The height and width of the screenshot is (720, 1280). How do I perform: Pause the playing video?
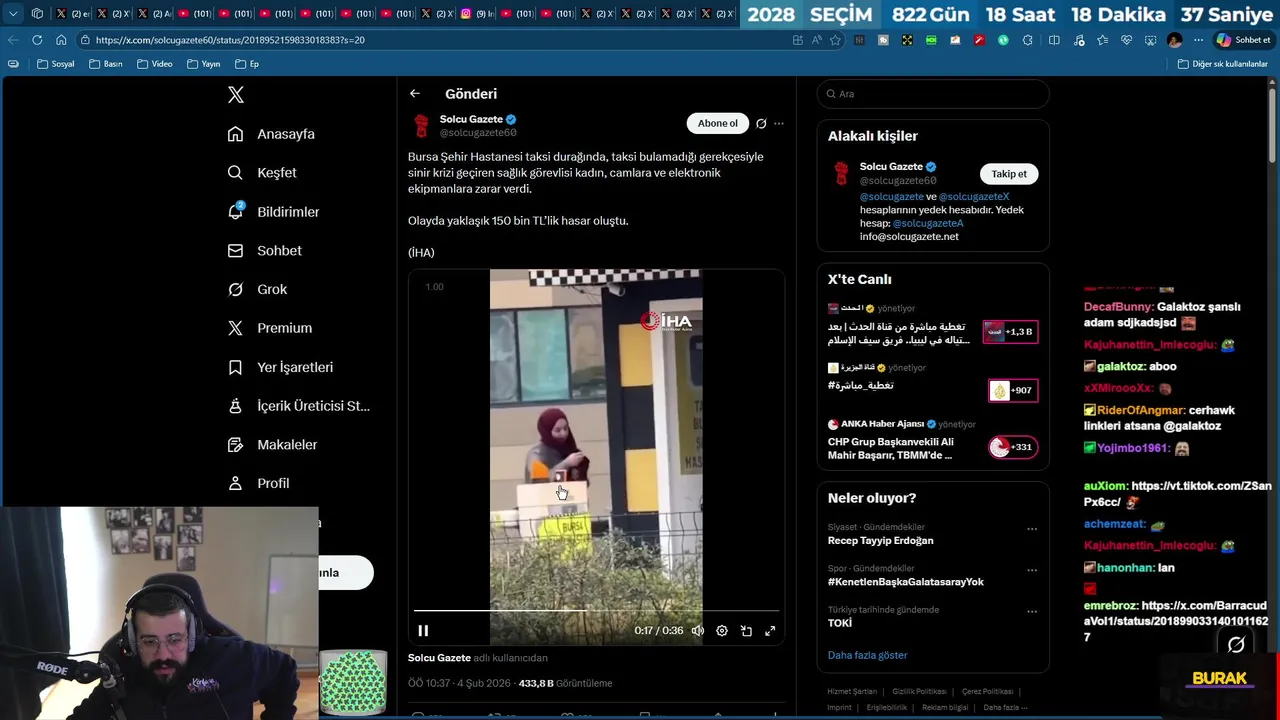(x=423, y=631)
